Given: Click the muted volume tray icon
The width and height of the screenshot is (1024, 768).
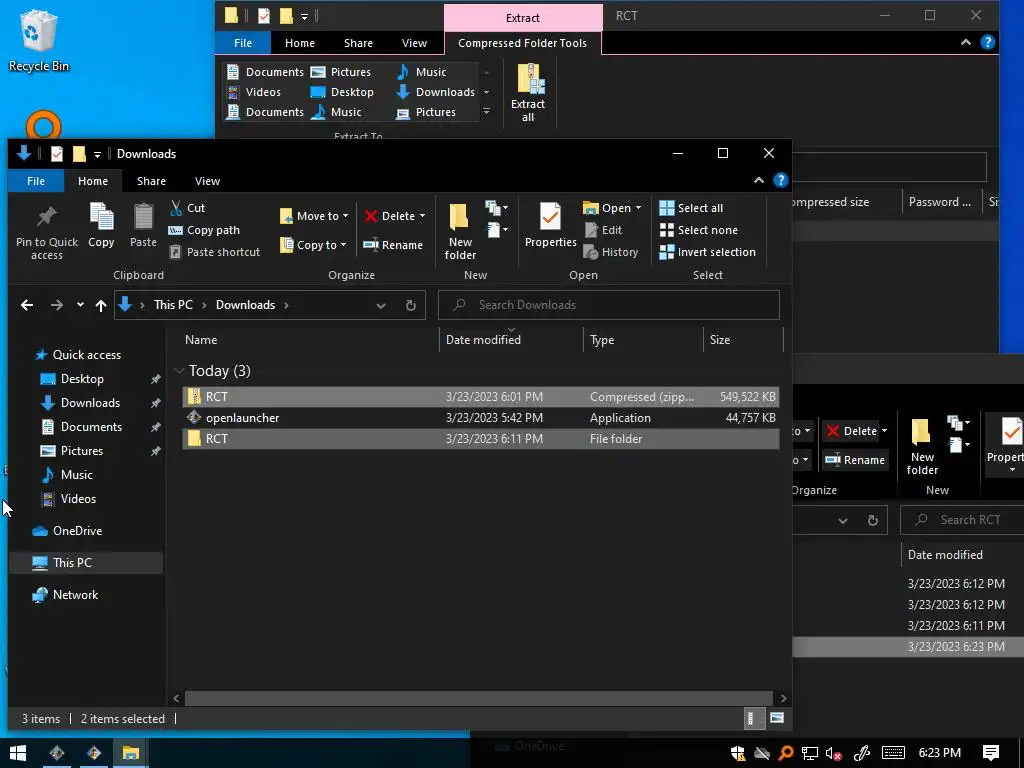Looking at the screenshot, I should click(833, 753).
